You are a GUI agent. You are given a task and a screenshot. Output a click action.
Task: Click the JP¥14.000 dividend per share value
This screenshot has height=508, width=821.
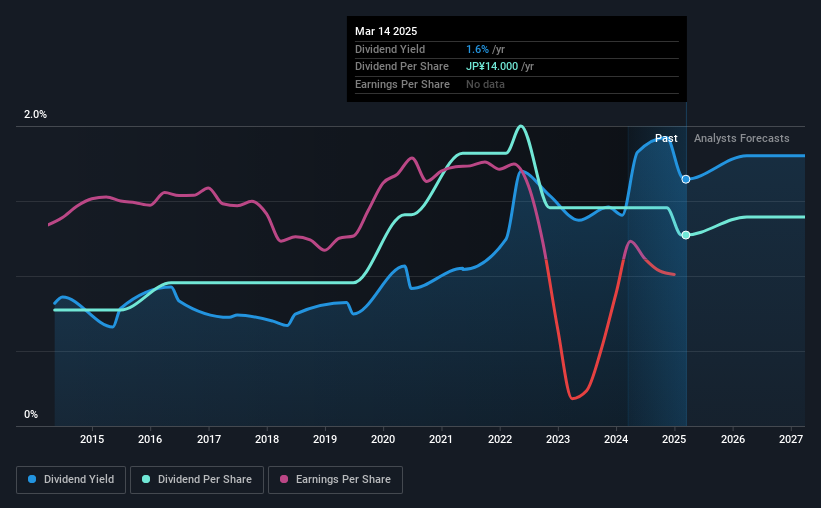[x=492, y=67]
